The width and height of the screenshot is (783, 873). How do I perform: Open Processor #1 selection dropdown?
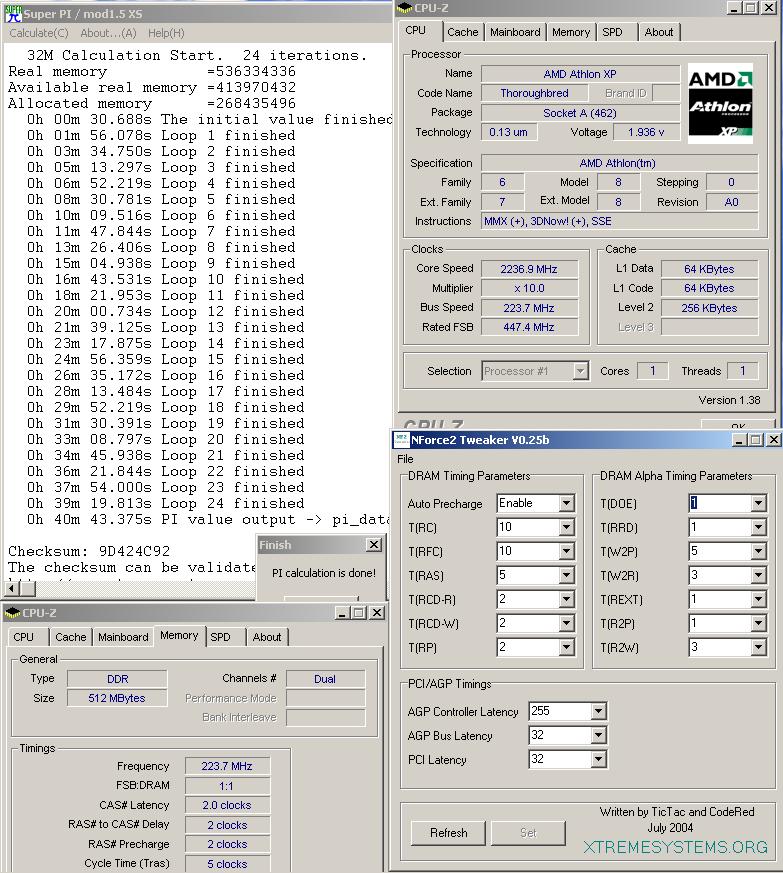[581, 371]
